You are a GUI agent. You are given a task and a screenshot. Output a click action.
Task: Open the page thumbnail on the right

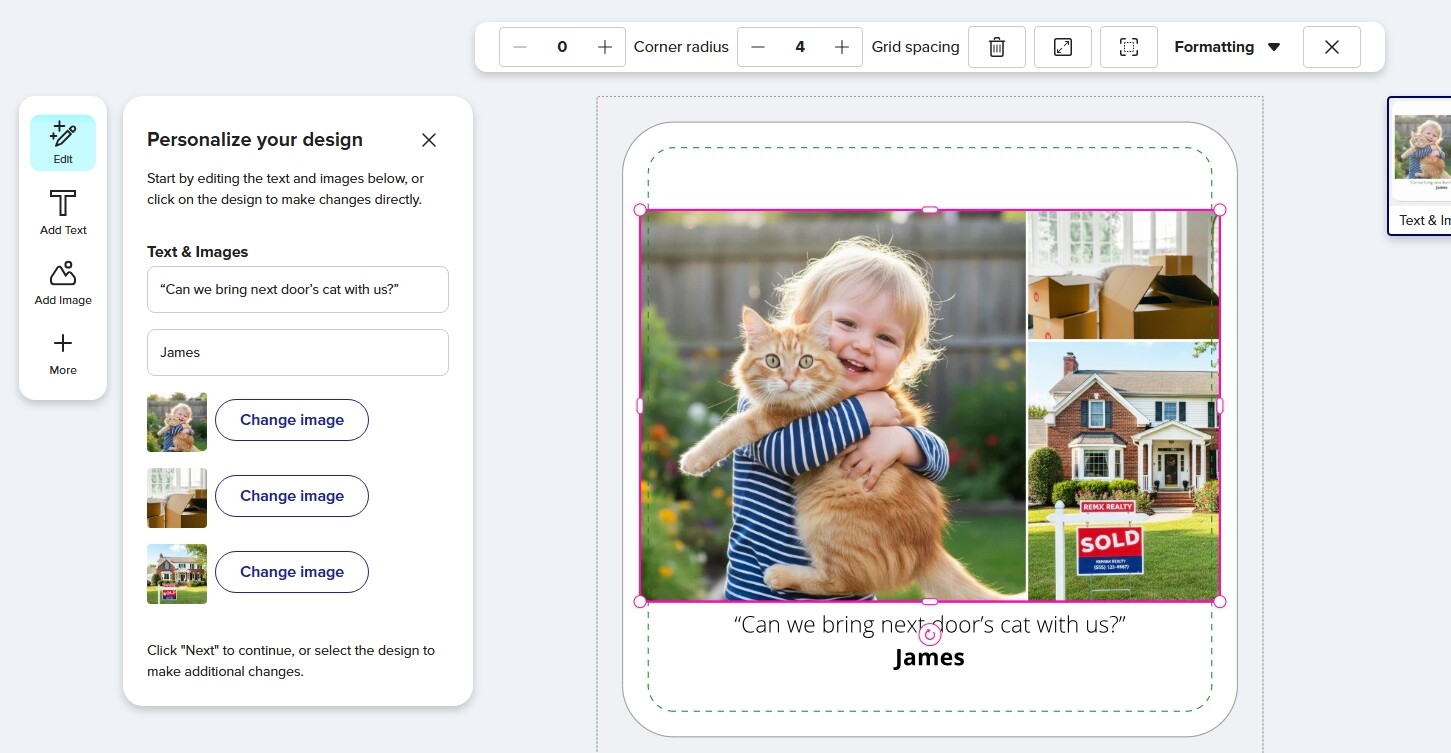click(1420, 166)
